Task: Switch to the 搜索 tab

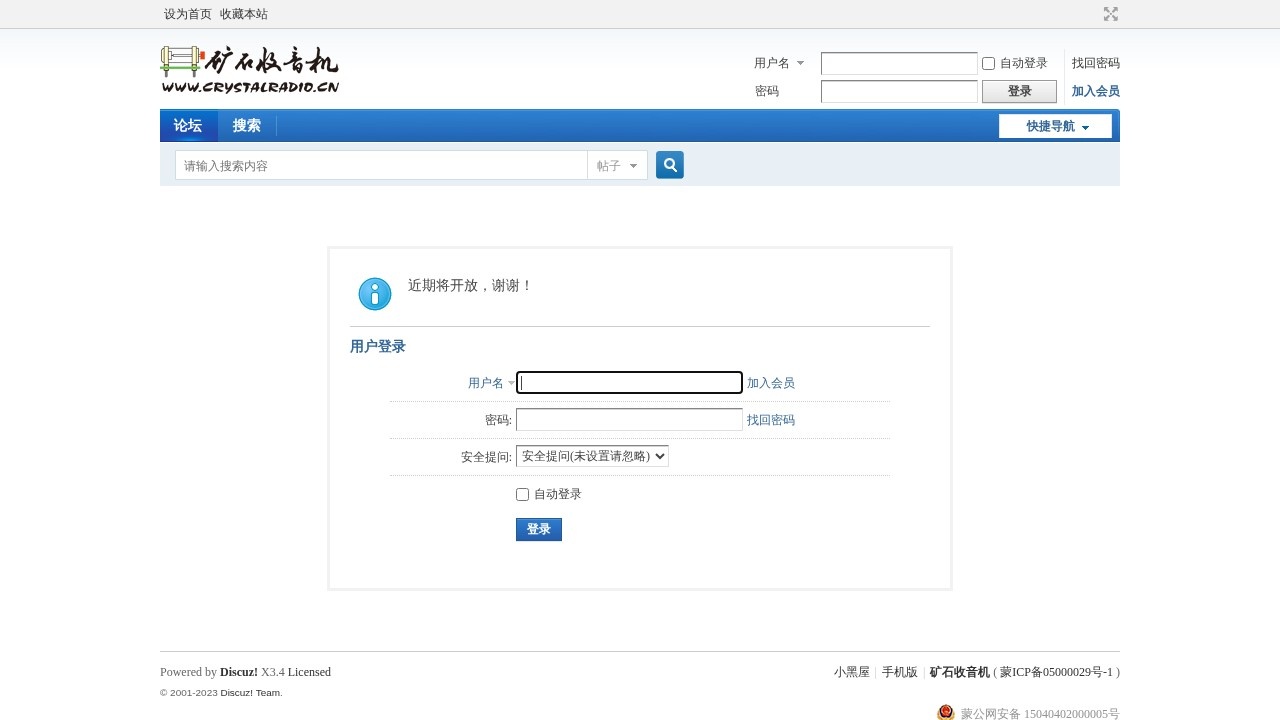Action: click(x=246, y=125)
